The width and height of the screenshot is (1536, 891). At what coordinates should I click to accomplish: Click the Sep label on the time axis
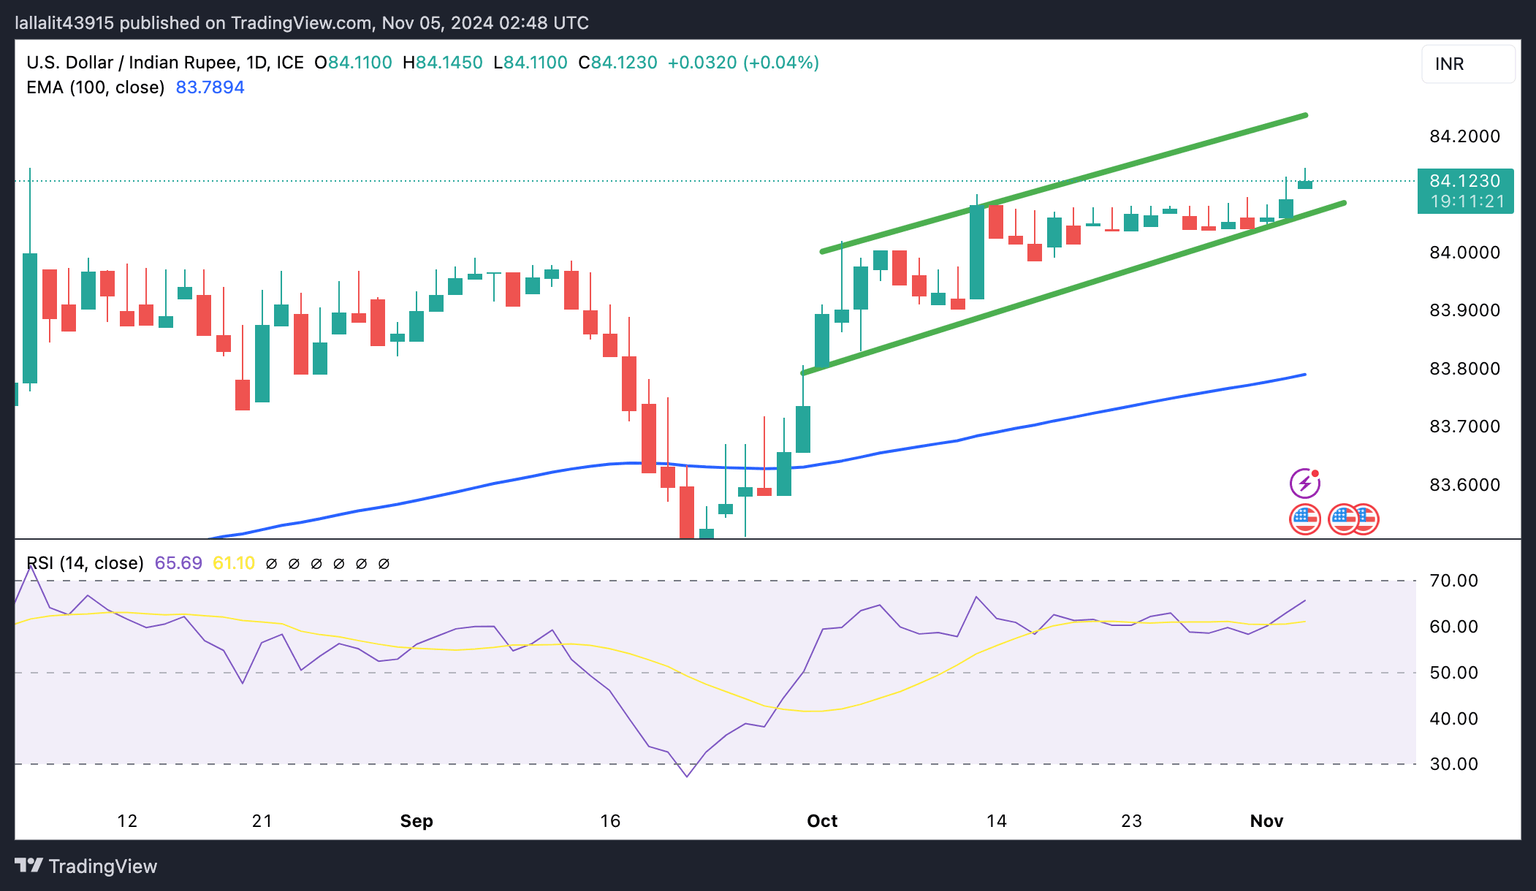(416, 821)
